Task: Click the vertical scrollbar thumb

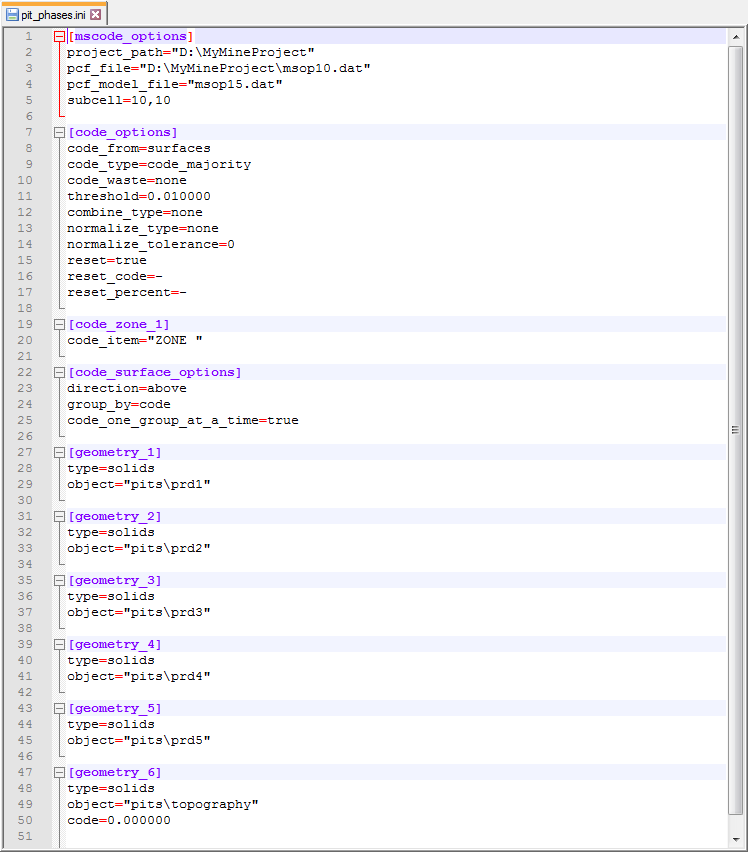Action: (736, 430)
